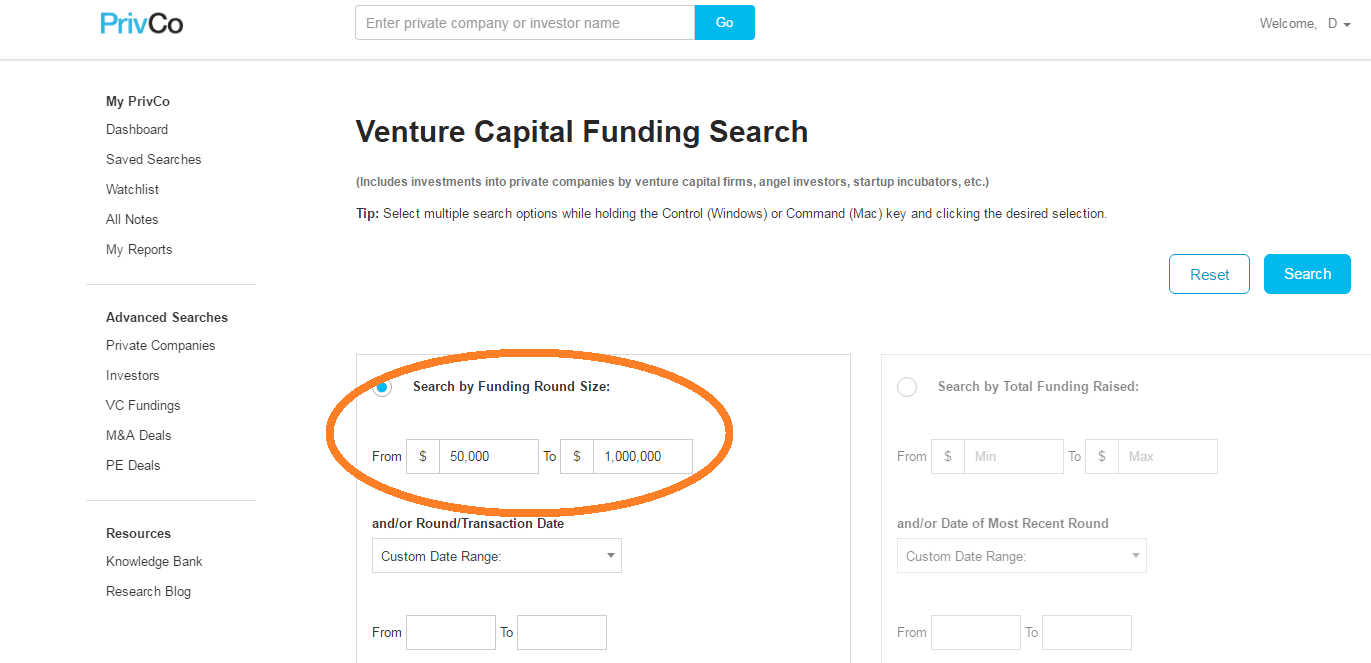Click the funding round To amount field
The width and height of the screenshot is (1371, 663).
pyautogui.click(x=643, y=456)
